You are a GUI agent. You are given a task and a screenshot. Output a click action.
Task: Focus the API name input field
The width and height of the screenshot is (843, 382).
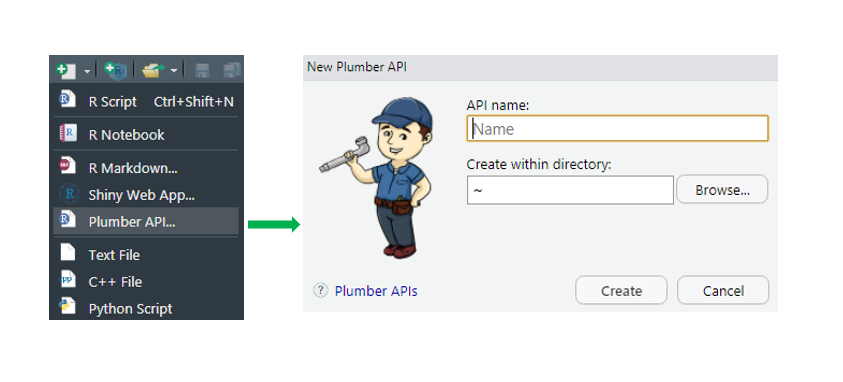[x=617, y=128]
